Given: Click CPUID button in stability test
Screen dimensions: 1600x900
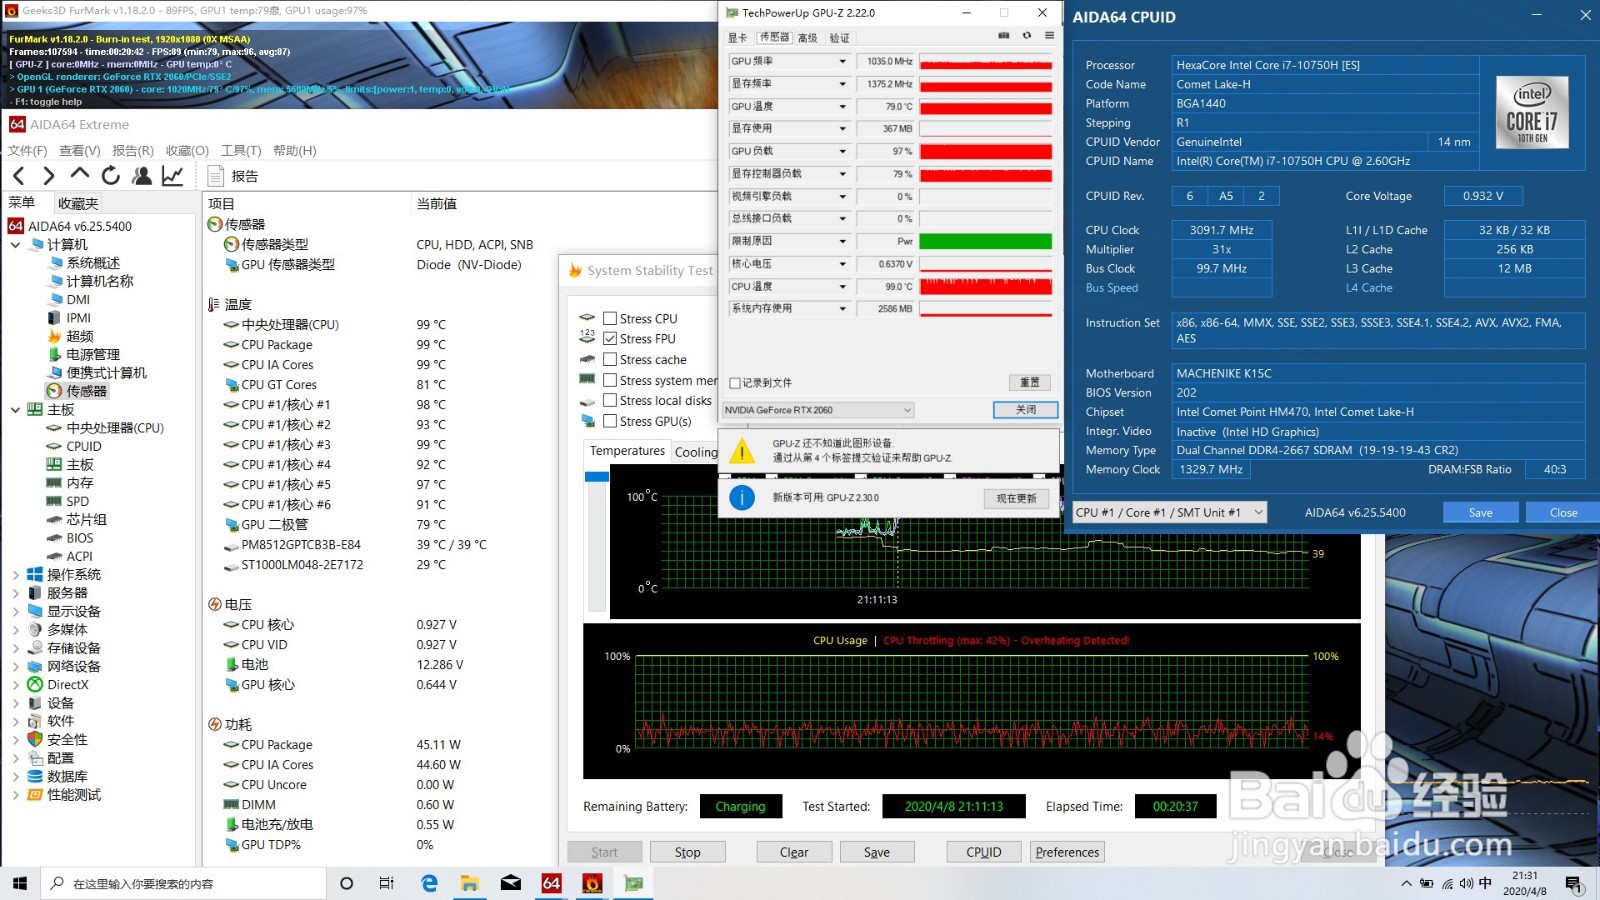Looking at the screenshot, I should point(984,852).
